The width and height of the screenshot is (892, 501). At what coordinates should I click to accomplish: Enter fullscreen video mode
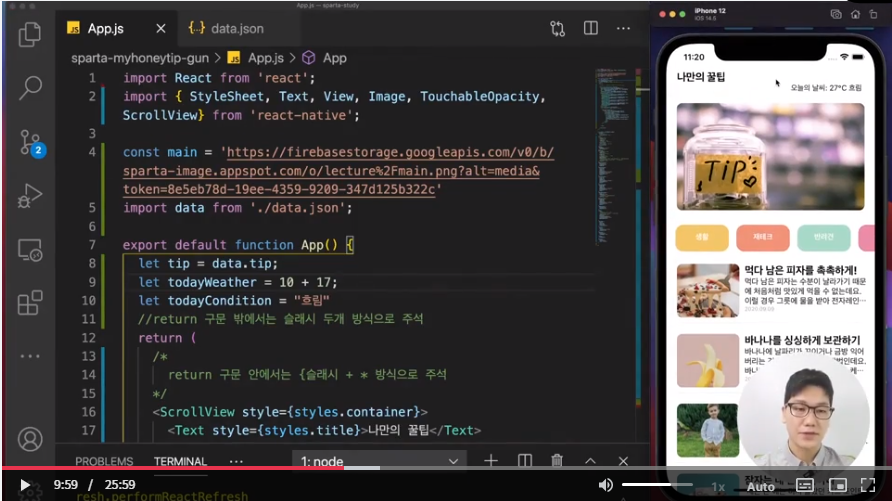tap(868, 485)
